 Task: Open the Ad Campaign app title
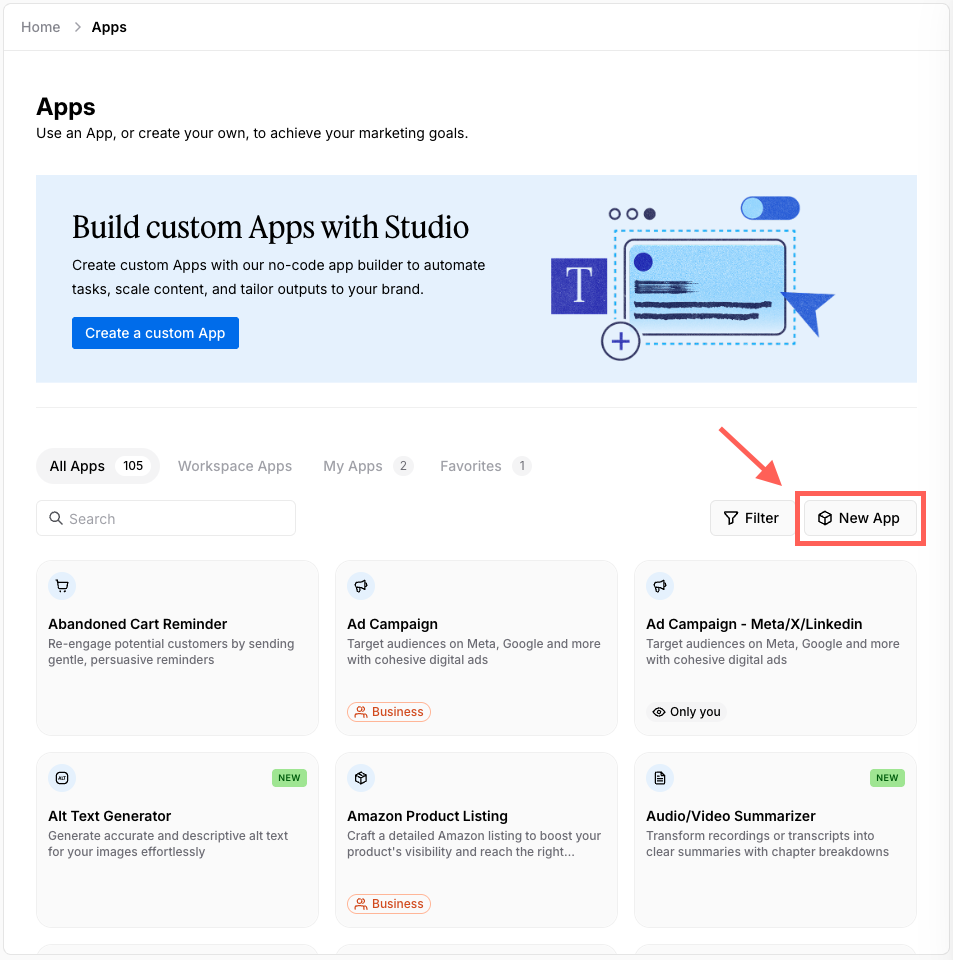coord(392,624)
